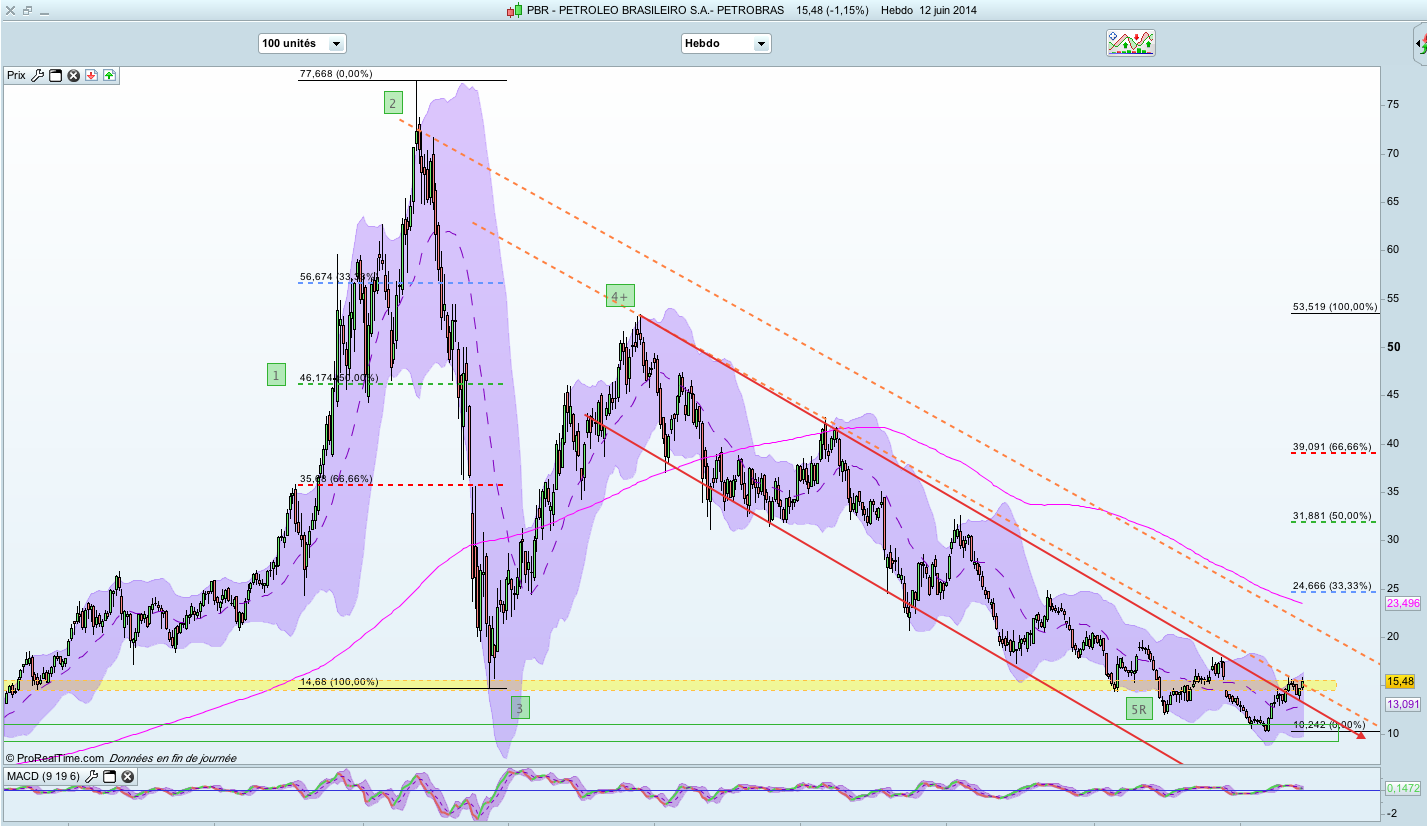Image resolution: width=1427 pixels, height=826 pixels.
Task: Remove the Prix panel with its X icon
Action: point(73,75)
